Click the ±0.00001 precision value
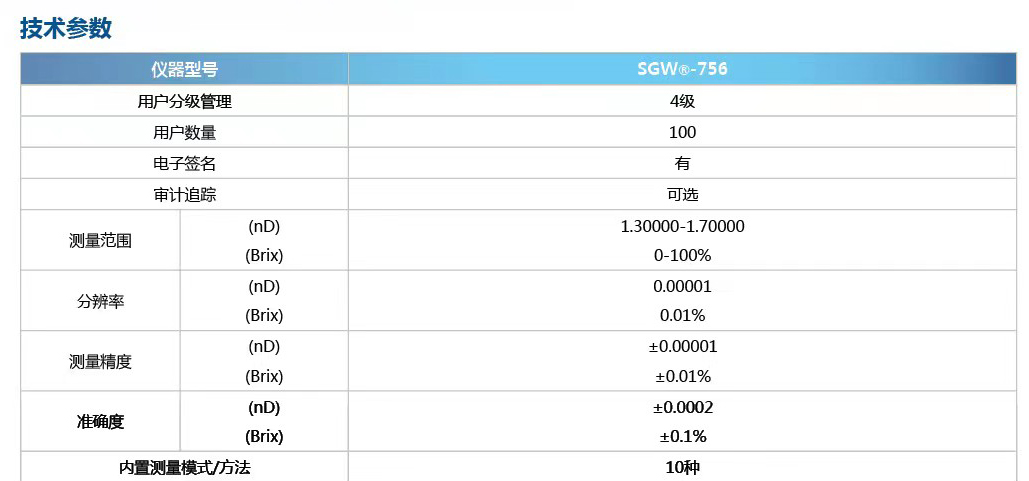The height and width of the screenshot is (481, 1029). click(682, 346)
